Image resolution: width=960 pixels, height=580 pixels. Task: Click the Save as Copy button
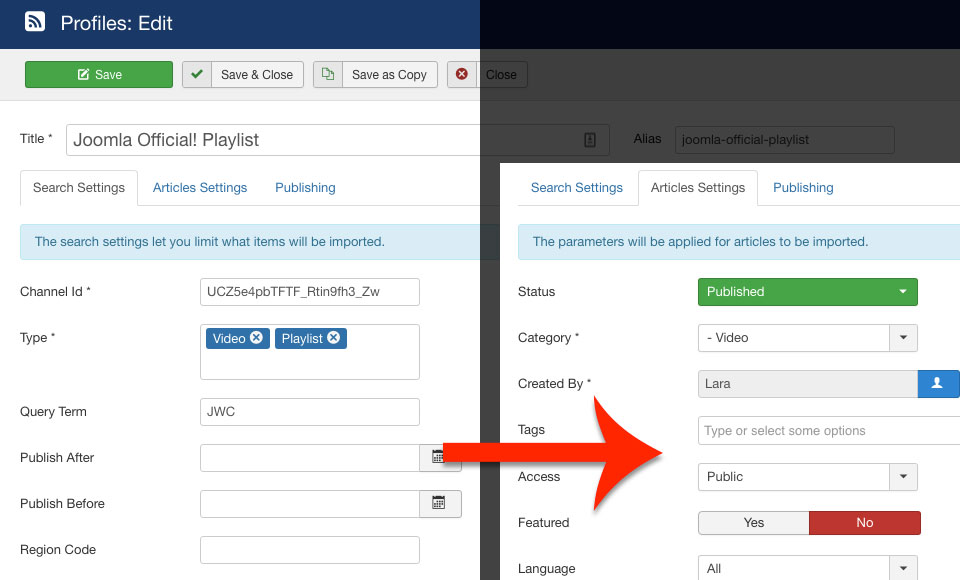pos(375,75)
